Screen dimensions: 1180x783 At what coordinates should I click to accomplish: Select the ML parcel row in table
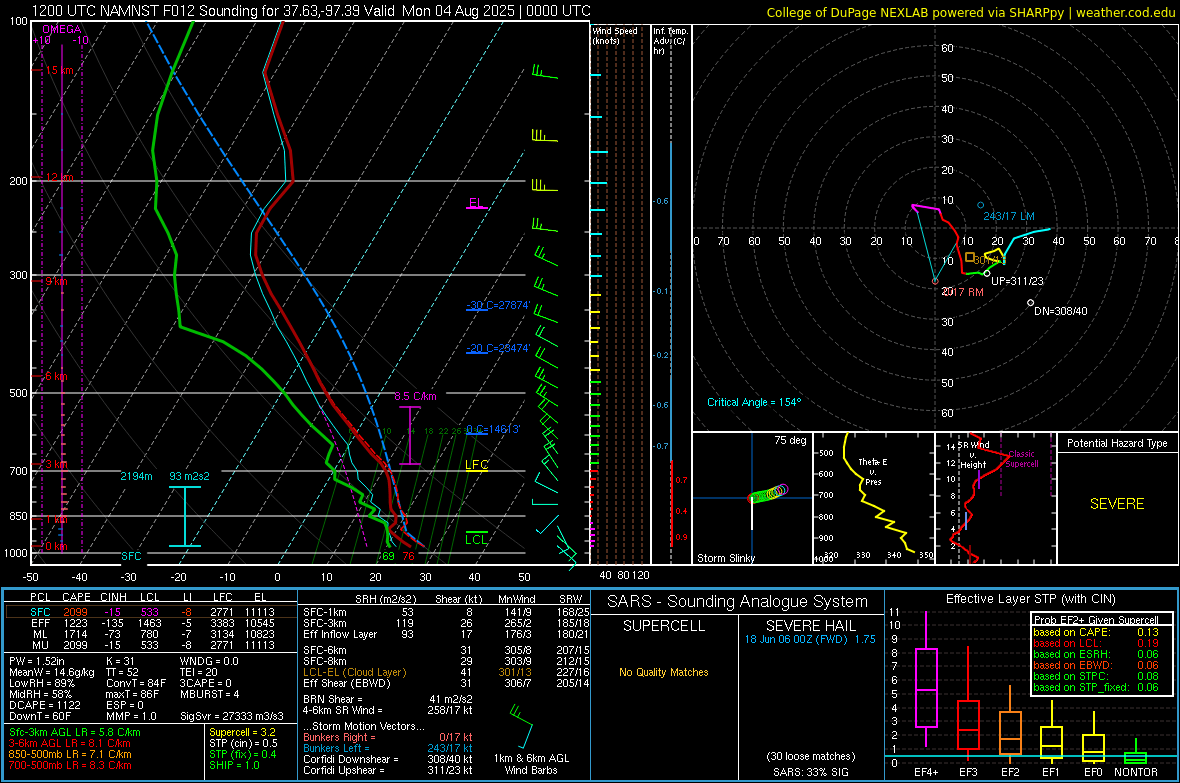pyautogui.click(x=151, y=634)
